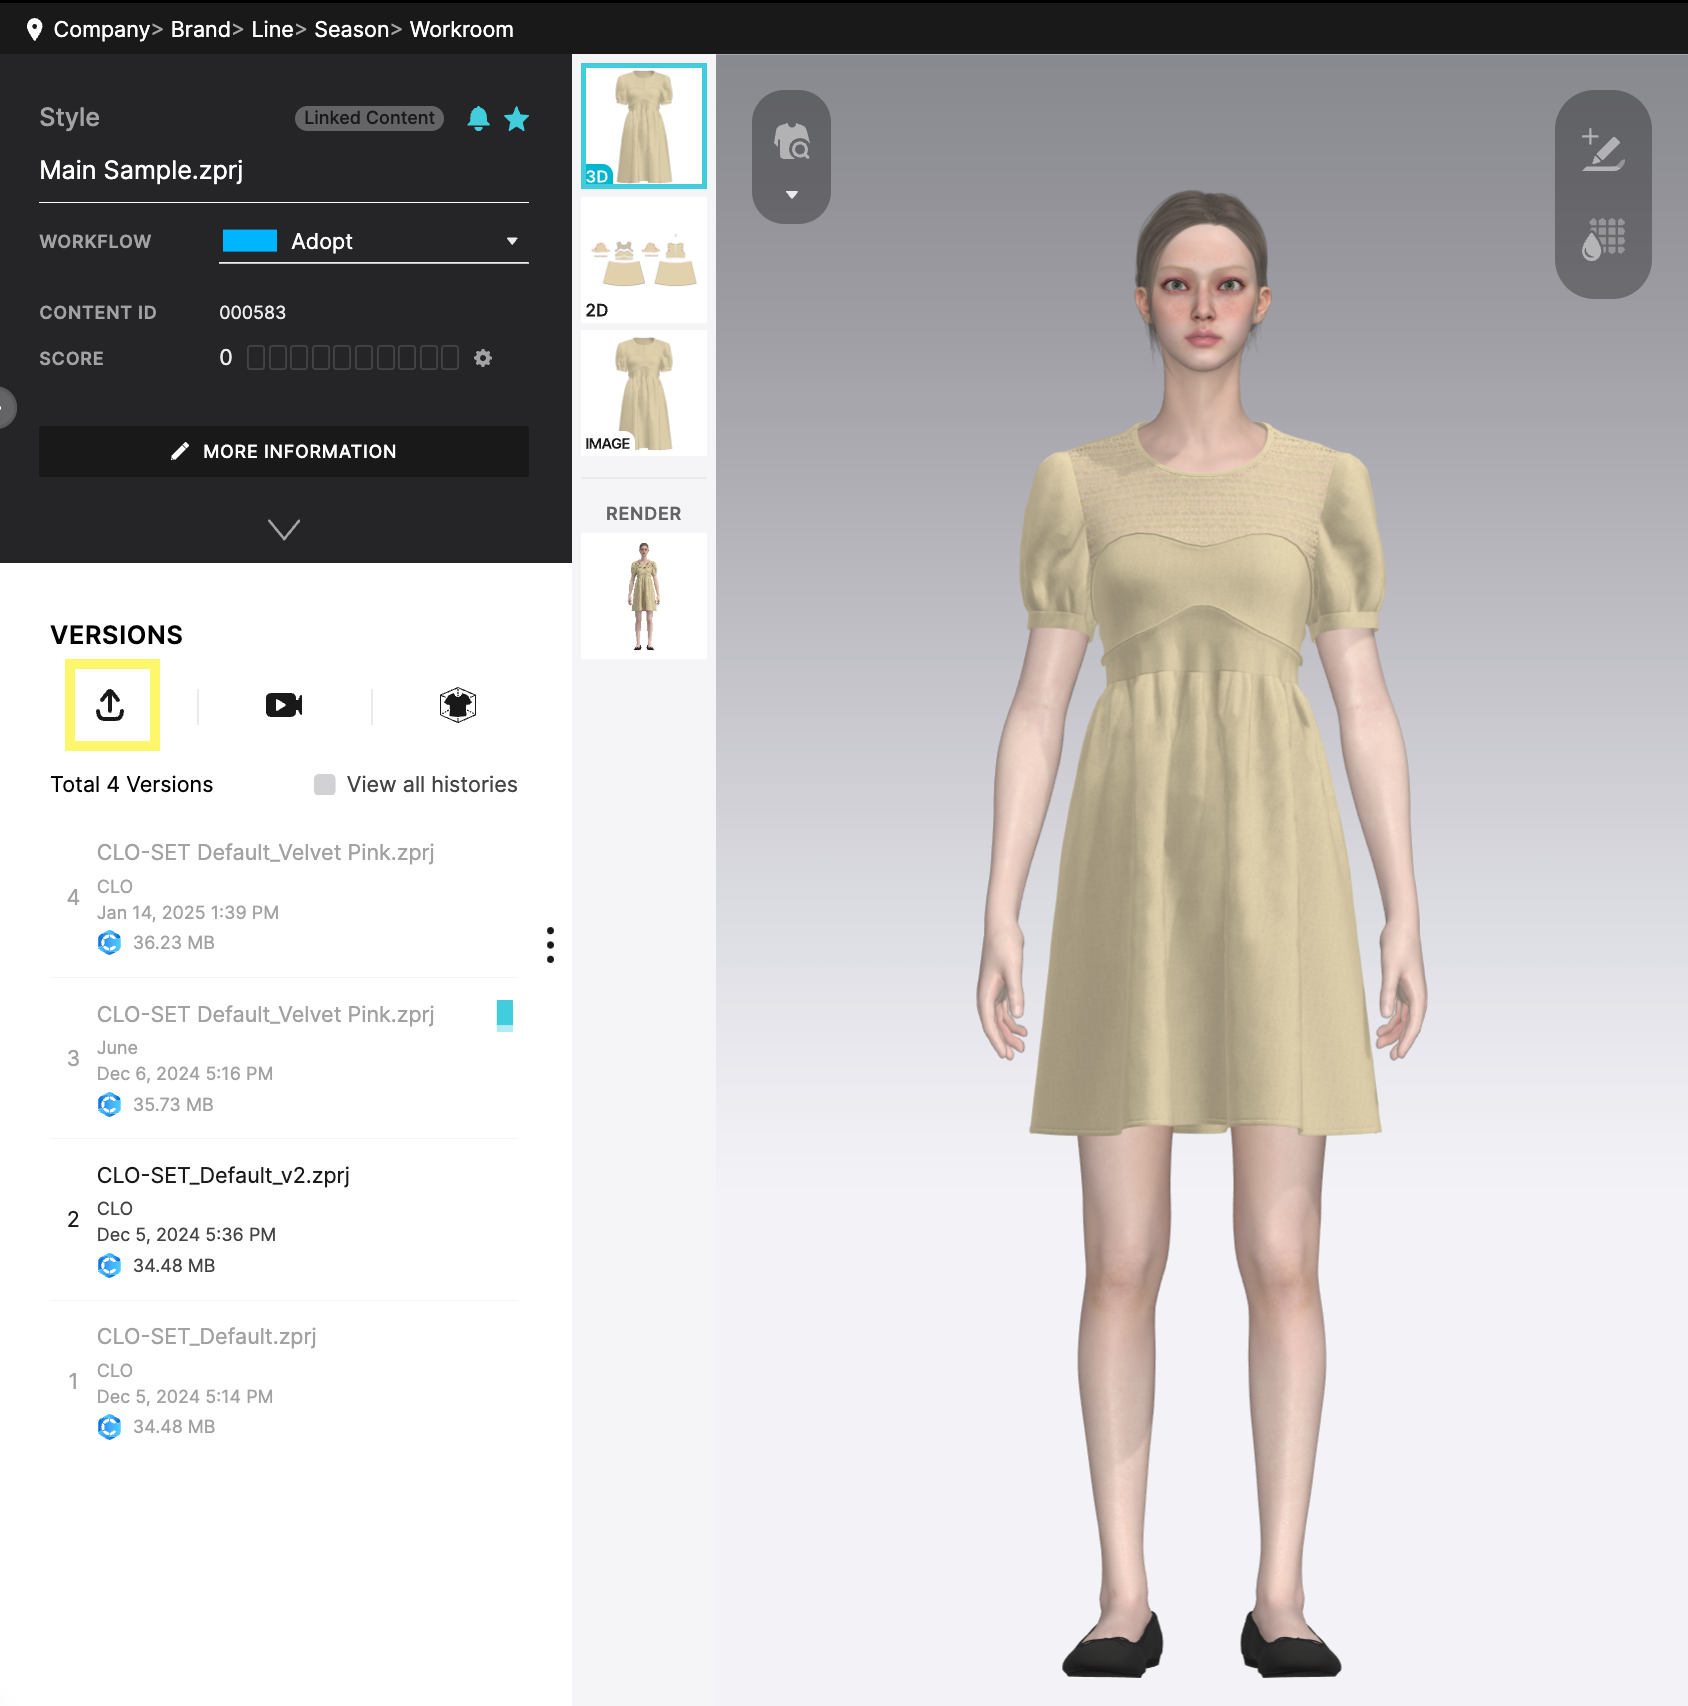The image size is (1688, 1706).
Task: Open the Linked Content label
Action: (368, 118)
